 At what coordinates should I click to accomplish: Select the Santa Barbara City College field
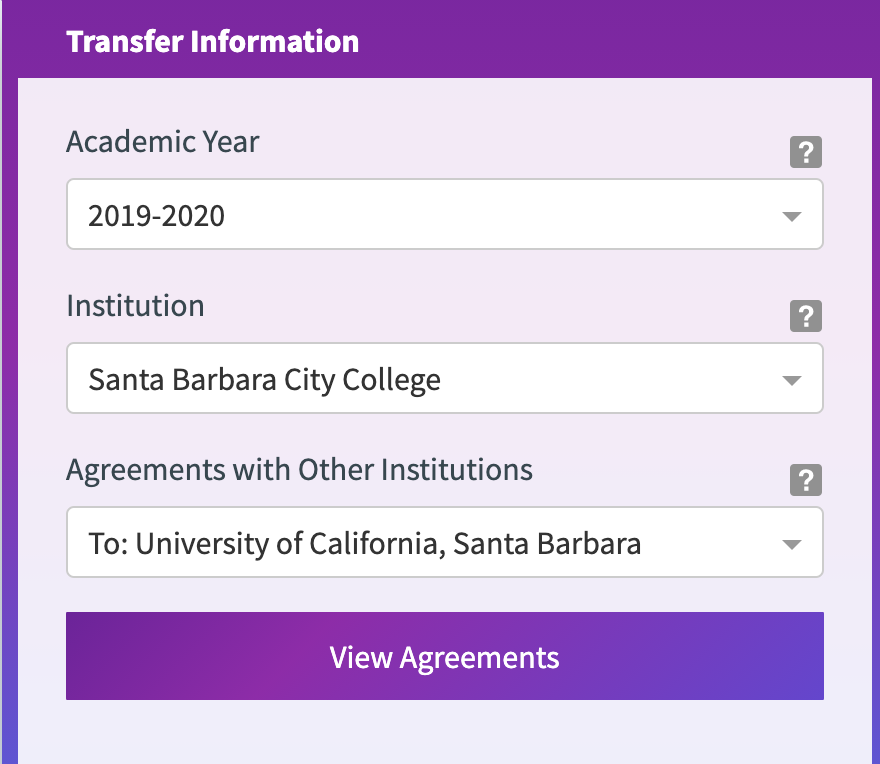[x=444, y=378]
